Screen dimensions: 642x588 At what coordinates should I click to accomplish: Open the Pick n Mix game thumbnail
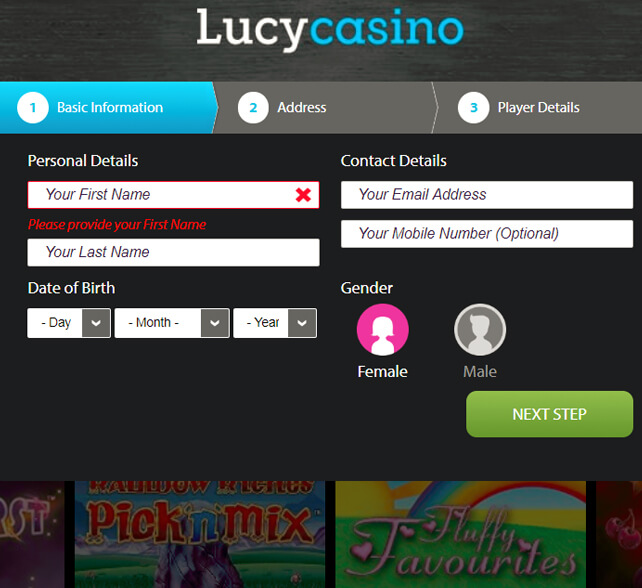click(x=200, y=534)
